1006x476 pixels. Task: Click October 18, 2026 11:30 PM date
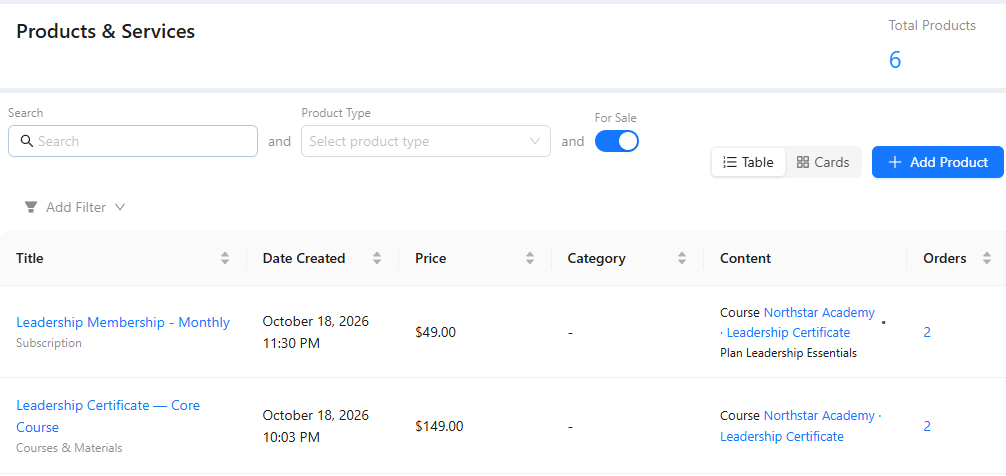316,332
